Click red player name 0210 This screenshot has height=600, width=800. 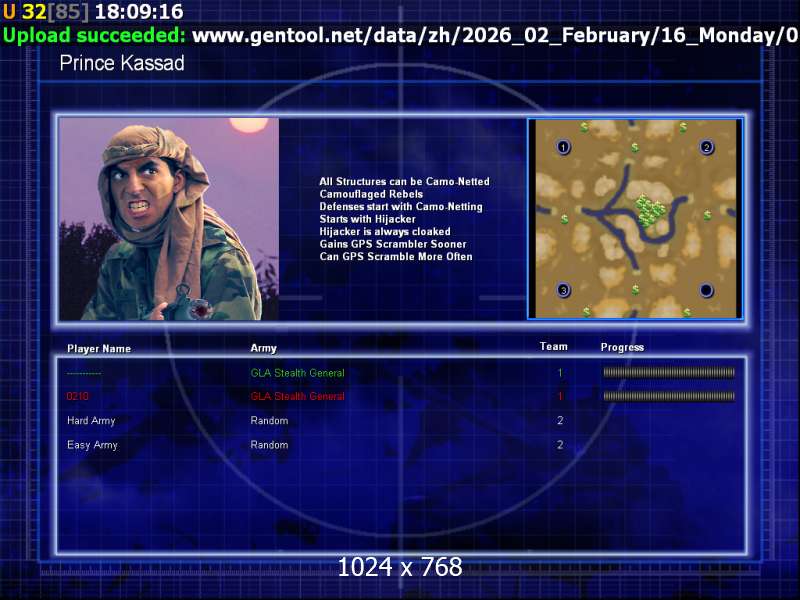click(x=78, y=396)
